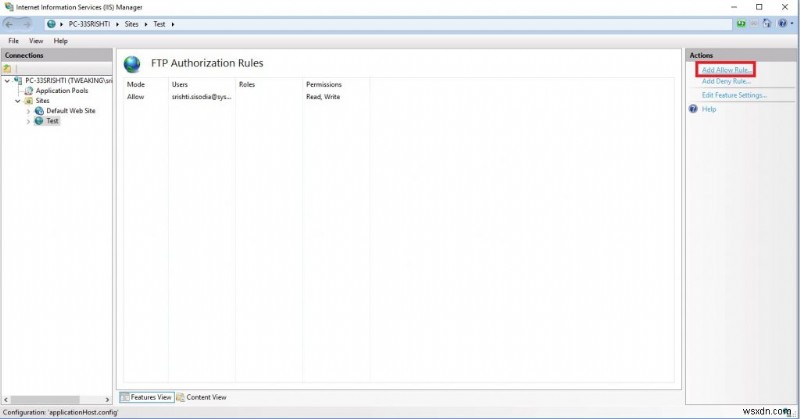Click the Help link in Actions
The image size is (800, 419).
click(x=709, y=109)
